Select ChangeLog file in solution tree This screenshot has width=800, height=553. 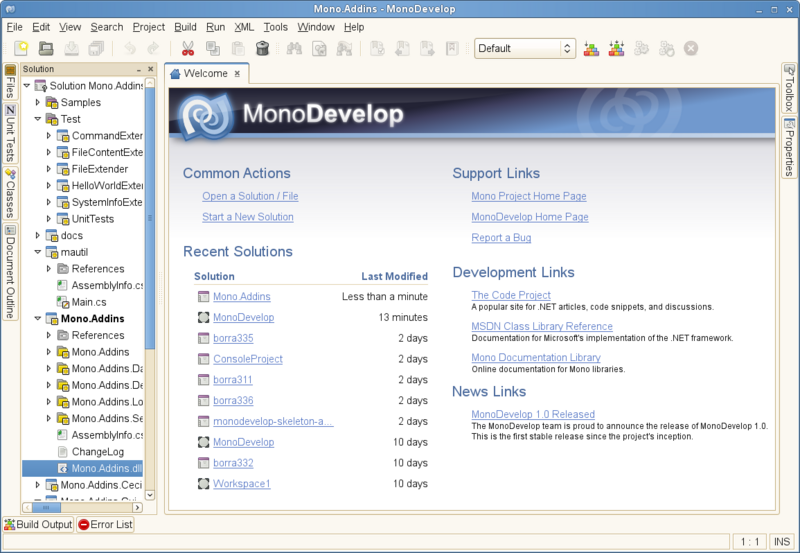[97, 451]
